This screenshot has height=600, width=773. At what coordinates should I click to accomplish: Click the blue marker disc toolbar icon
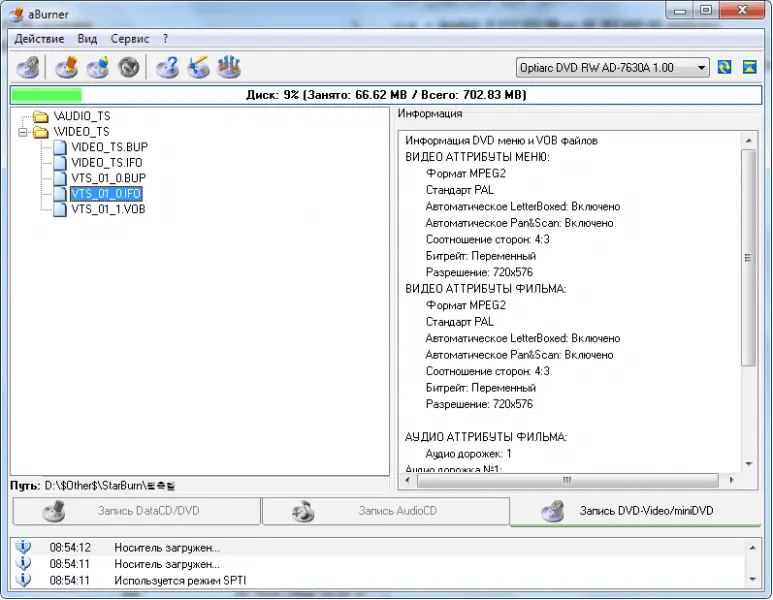[x=97, y=68]
